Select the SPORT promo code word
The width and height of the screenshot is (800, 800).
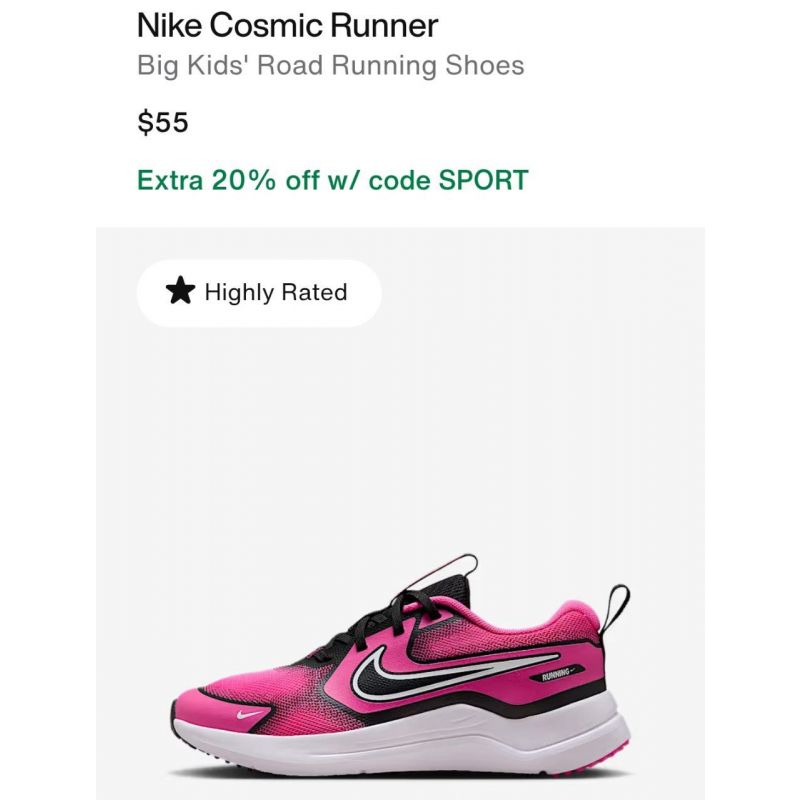483,180
